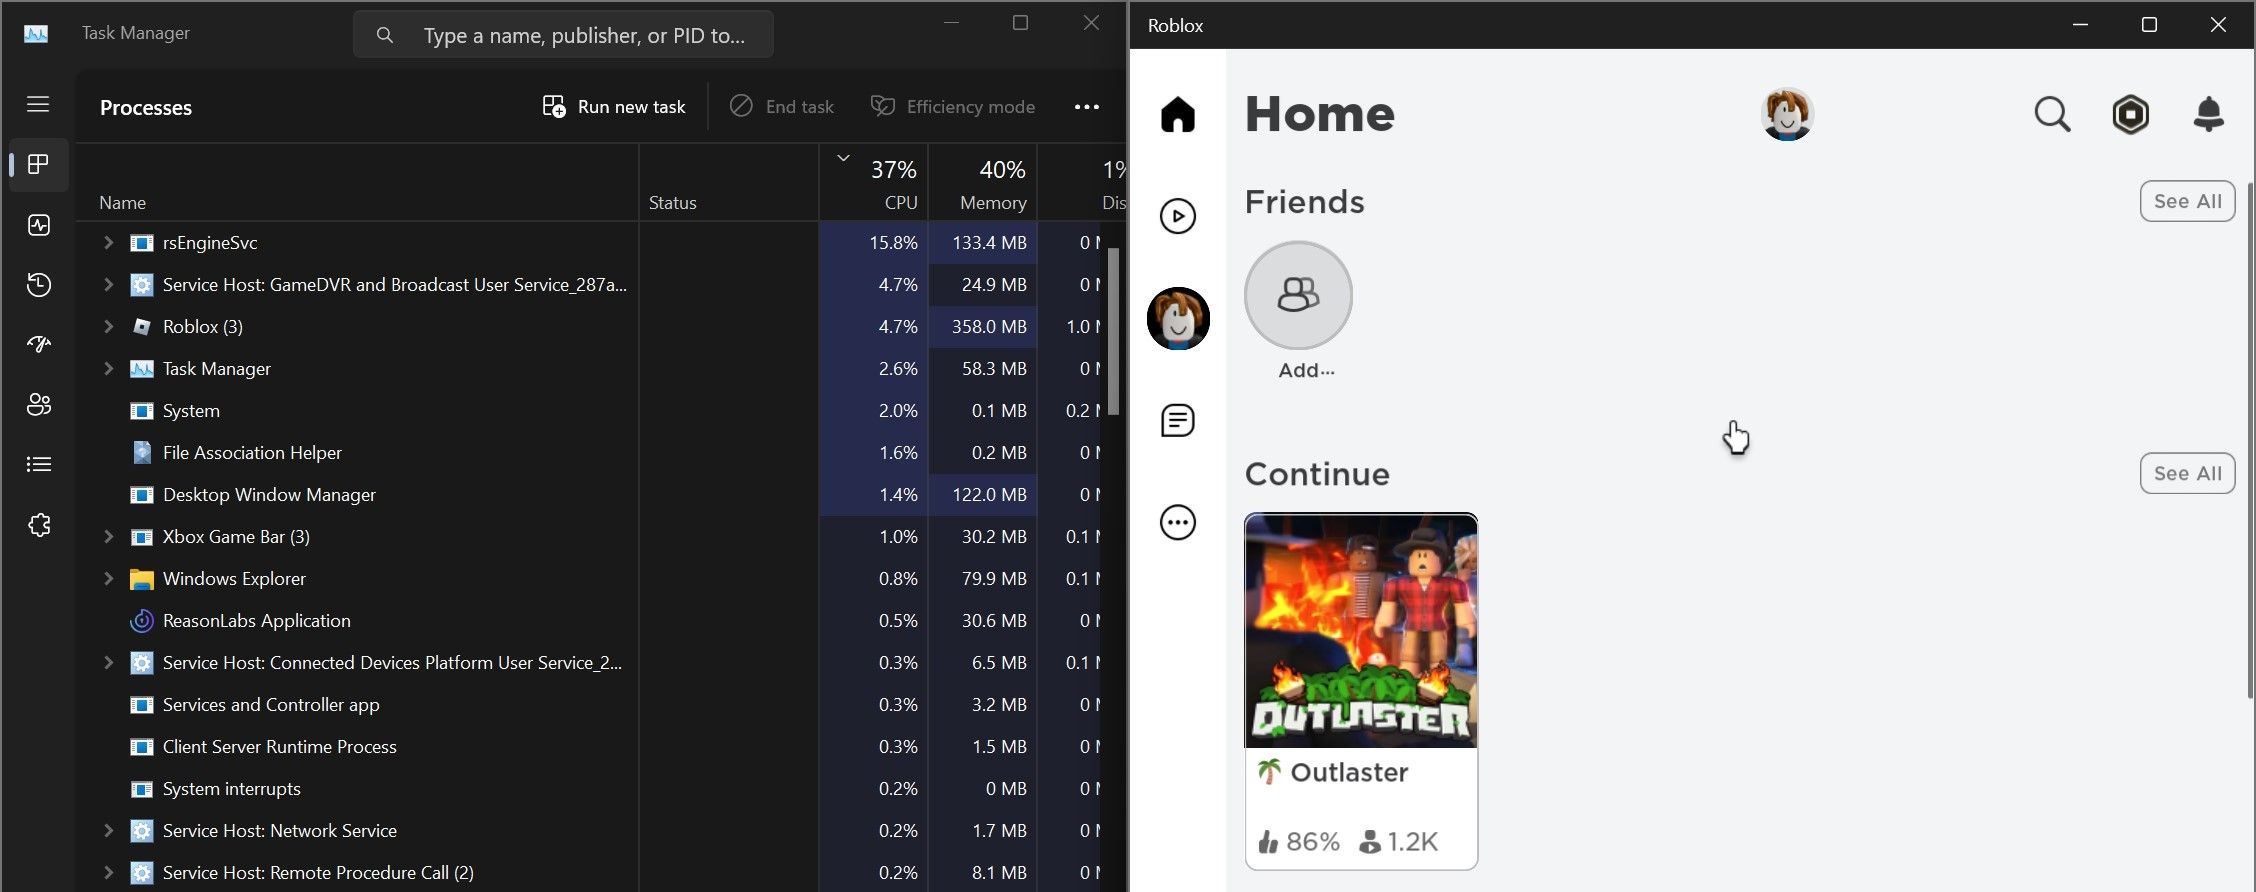Open Roblox More options sidebar icon
Viewport: 2256px width, 892px height.
point(1178,522)
